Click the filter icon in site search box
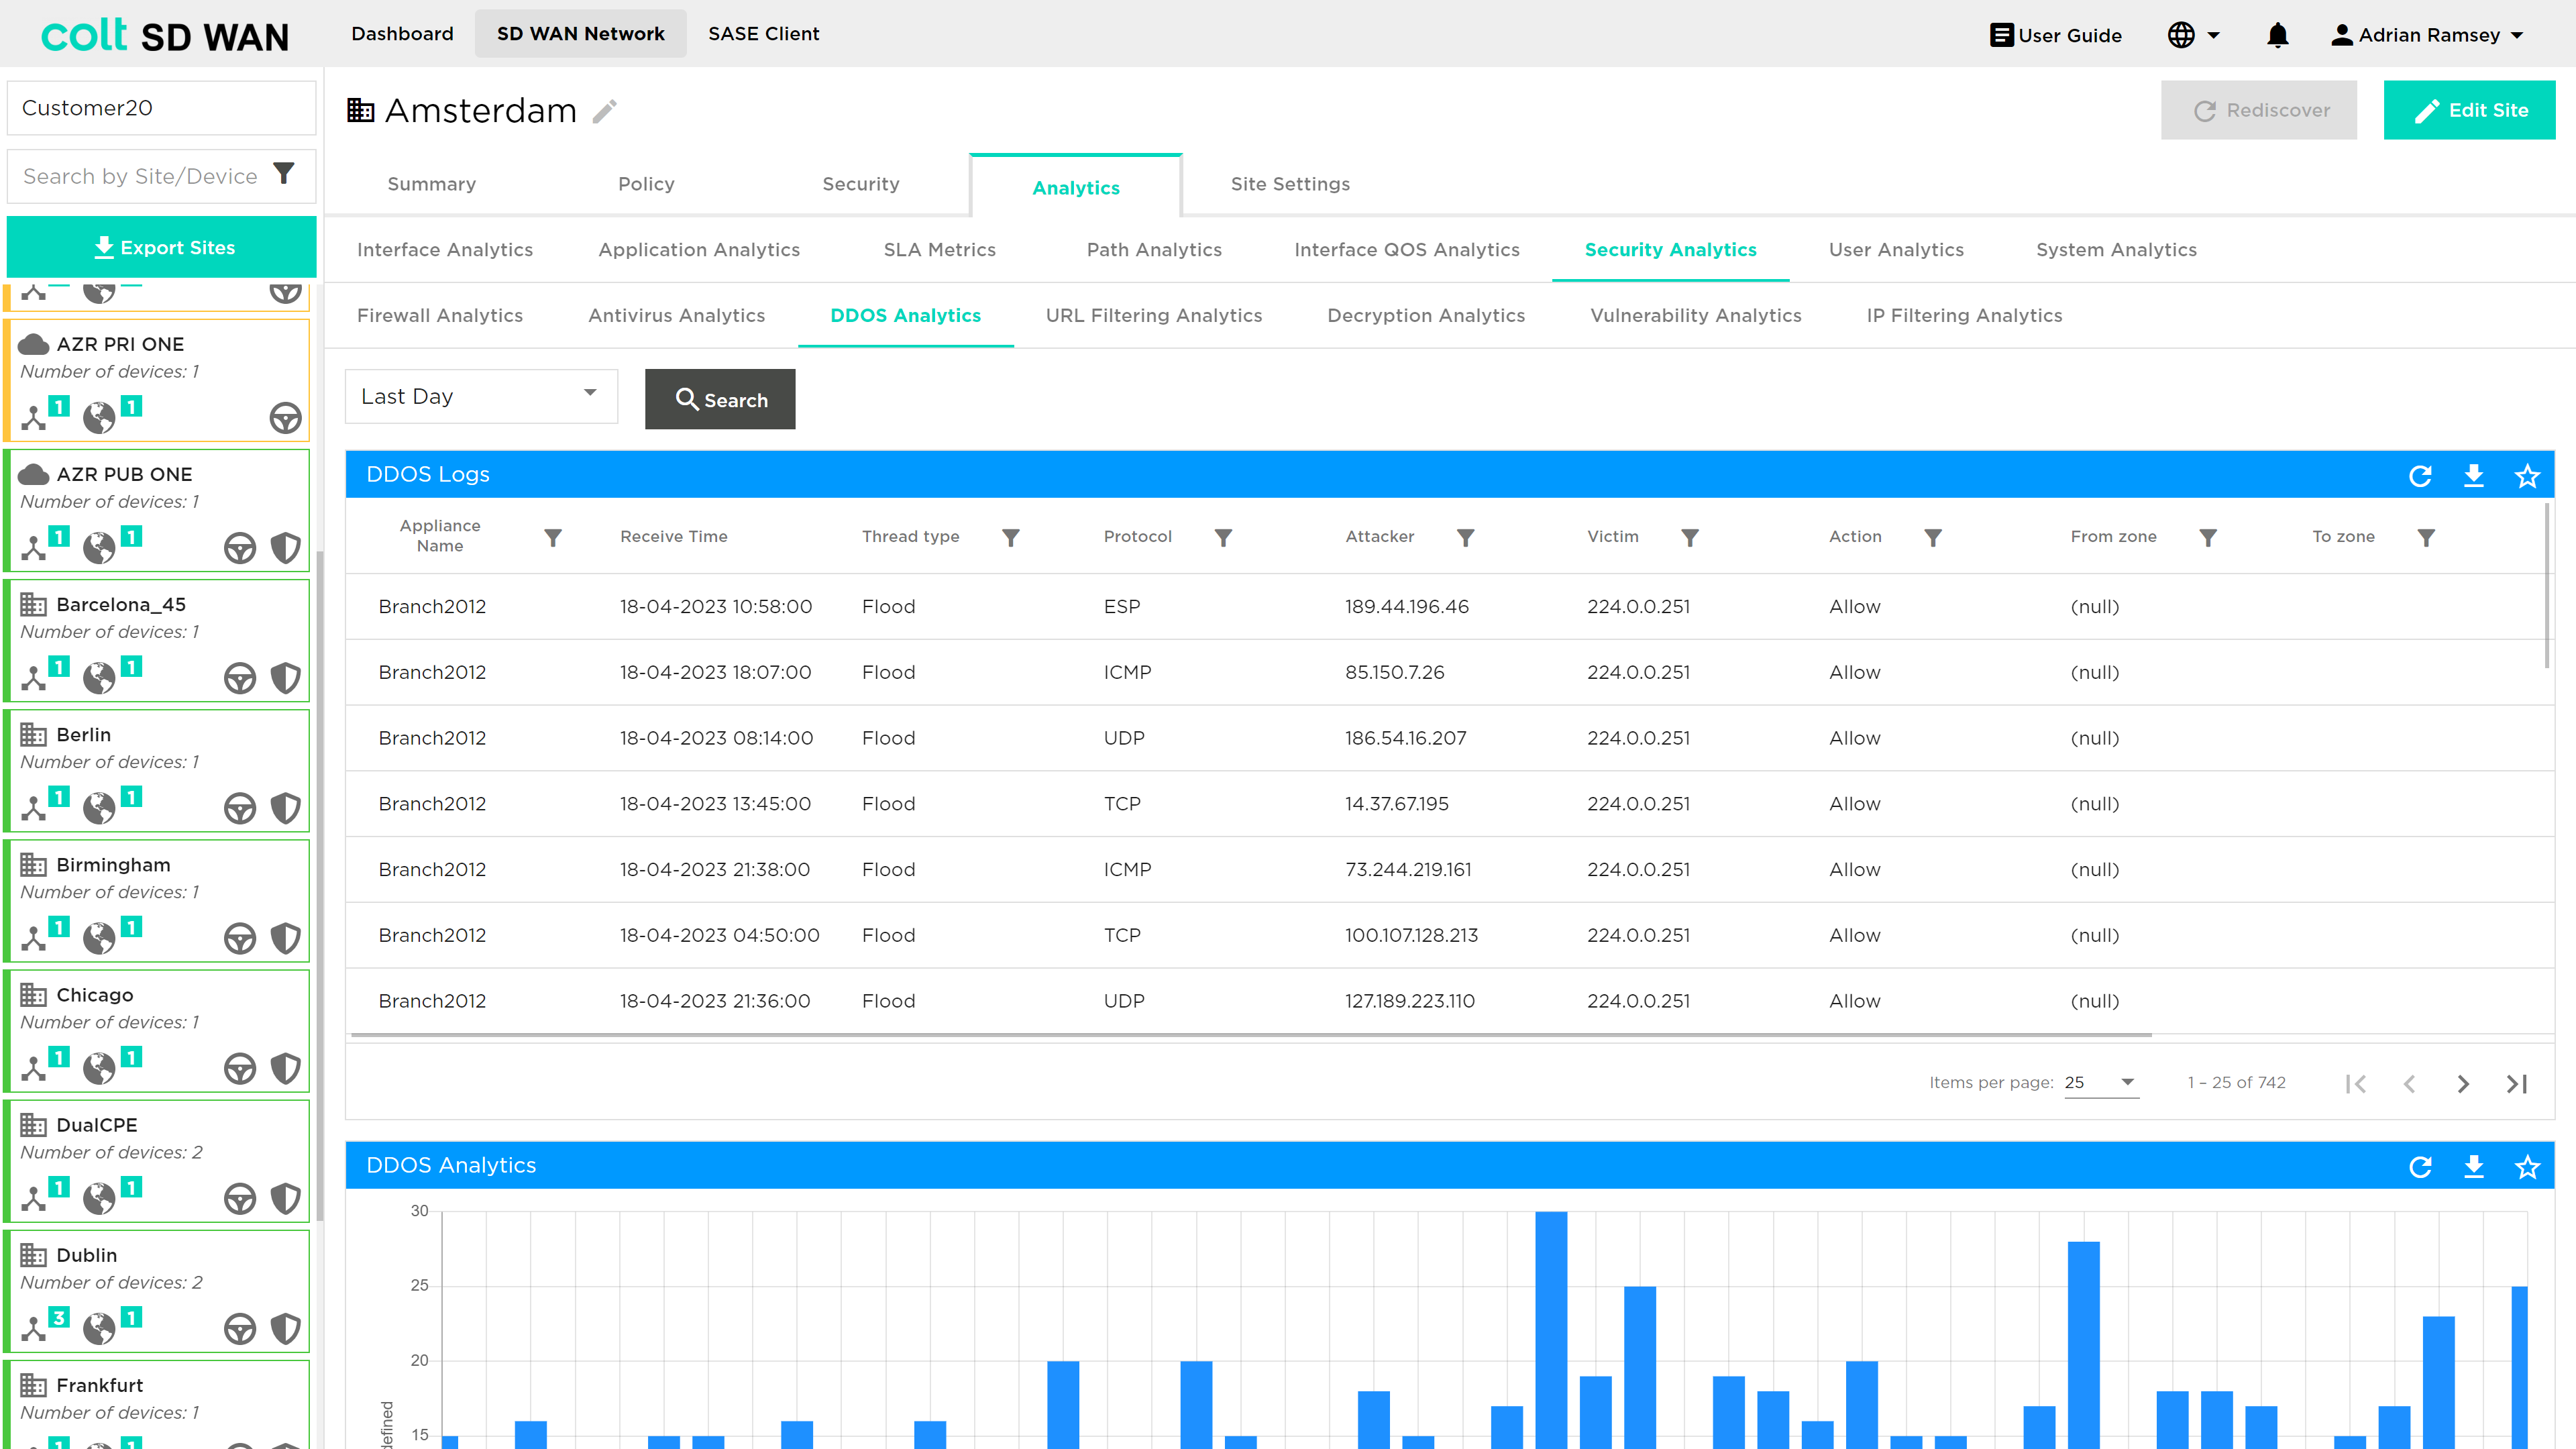The width and height of the screenshot is (2576, 1449). coord(284,174)
